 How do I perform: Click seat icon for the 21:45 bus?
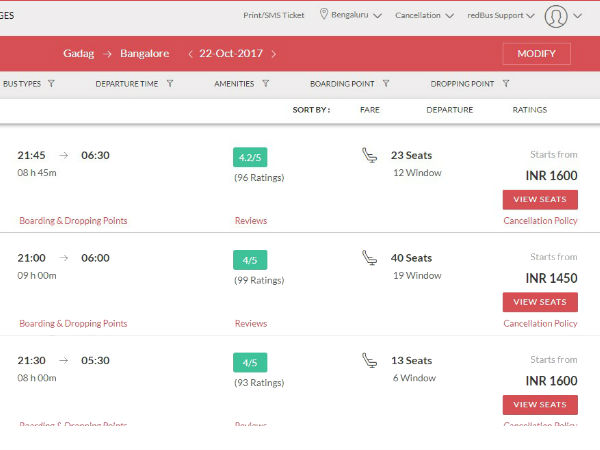pyautogui.click(x=370, y=156)
